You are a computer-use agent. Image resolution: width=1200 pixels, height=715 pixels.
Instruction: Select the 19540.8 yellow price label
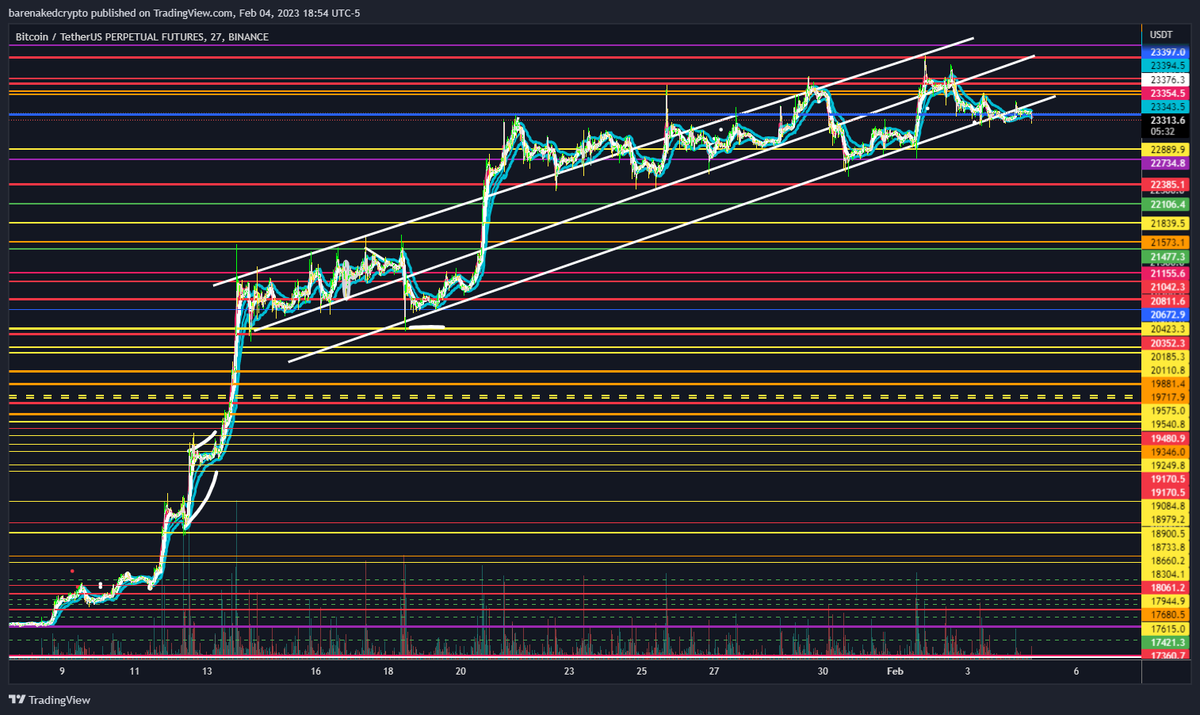pyautogui.click(x=1167, y=425)
